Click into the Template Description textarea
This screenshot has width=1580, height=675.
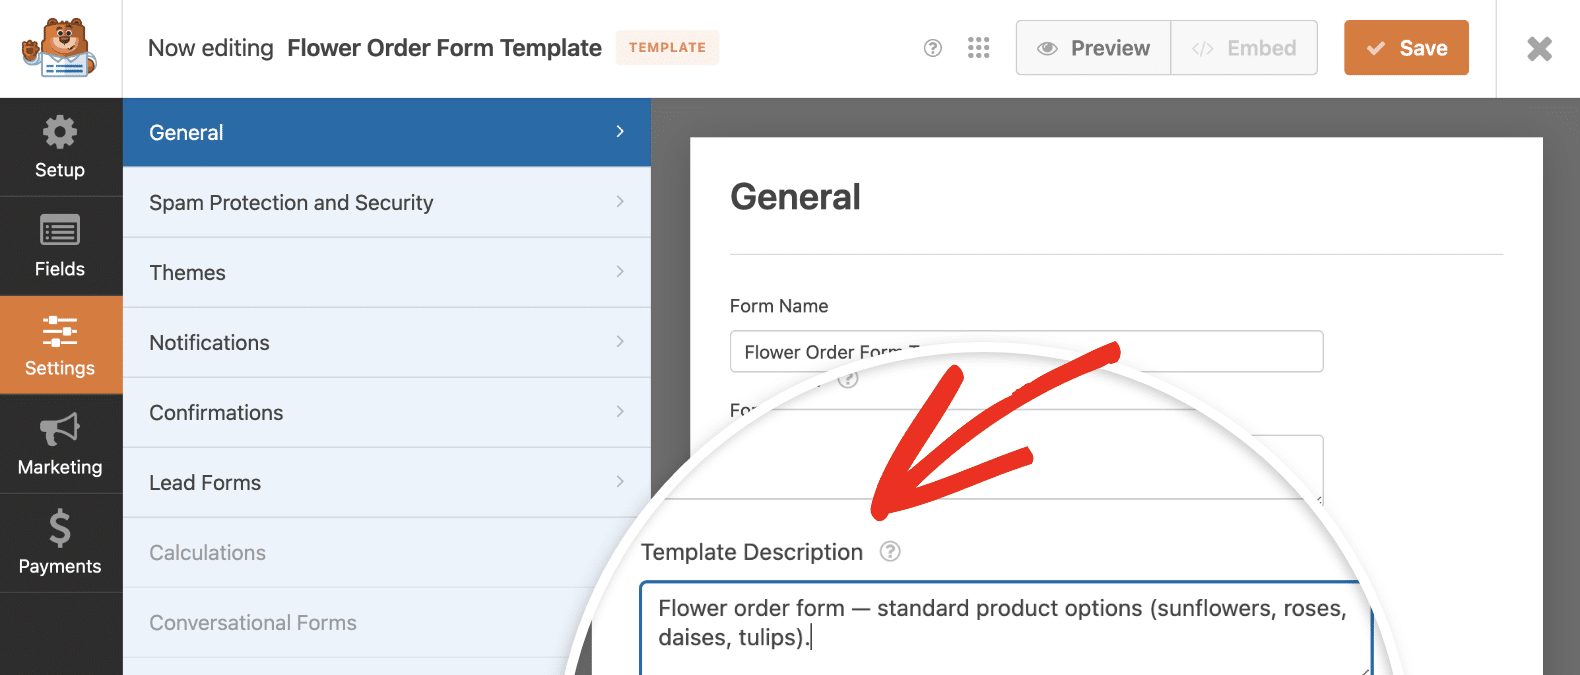1006,628
